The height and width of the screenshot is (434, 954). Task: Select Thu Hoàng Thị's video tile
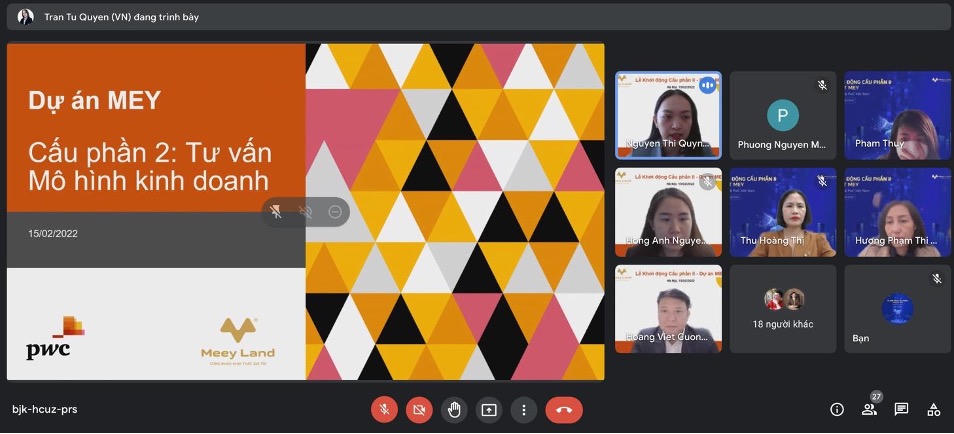click(x=783, y=212)
